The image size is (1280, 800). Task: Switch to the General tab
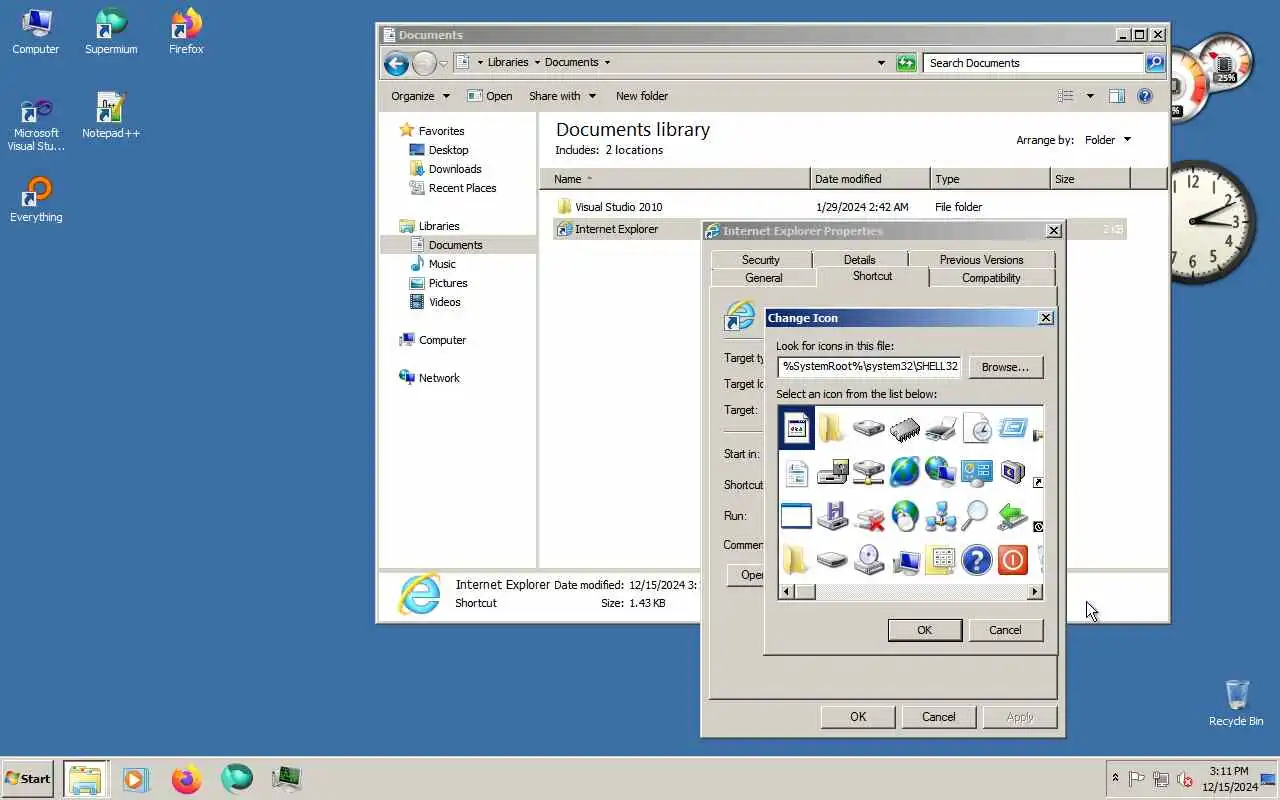(763, 278)
